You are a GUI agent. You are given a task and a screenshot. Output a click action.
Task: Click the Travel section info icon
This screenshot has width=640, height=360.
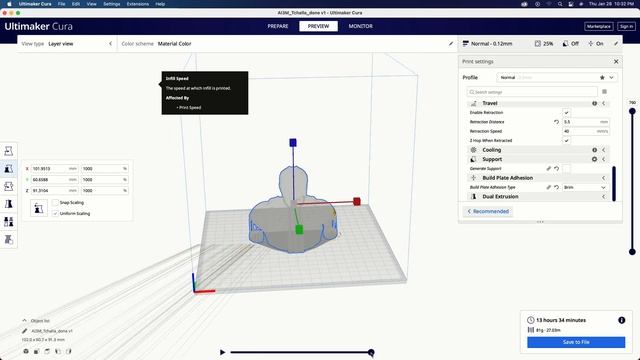594,103
